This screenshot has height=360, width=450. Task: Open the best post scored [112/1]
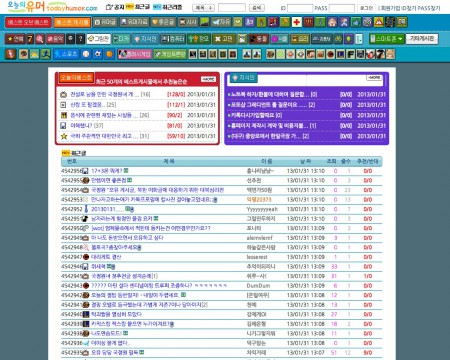[x=88, y=105]
